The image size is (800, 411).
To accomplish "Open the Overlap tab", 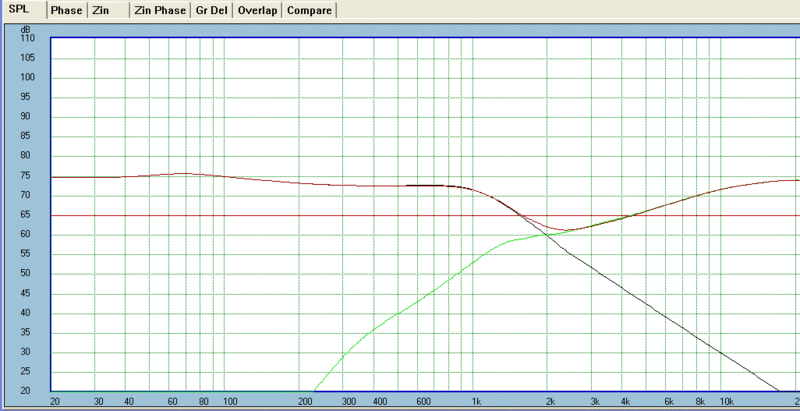I will click(x=258, y=10).
